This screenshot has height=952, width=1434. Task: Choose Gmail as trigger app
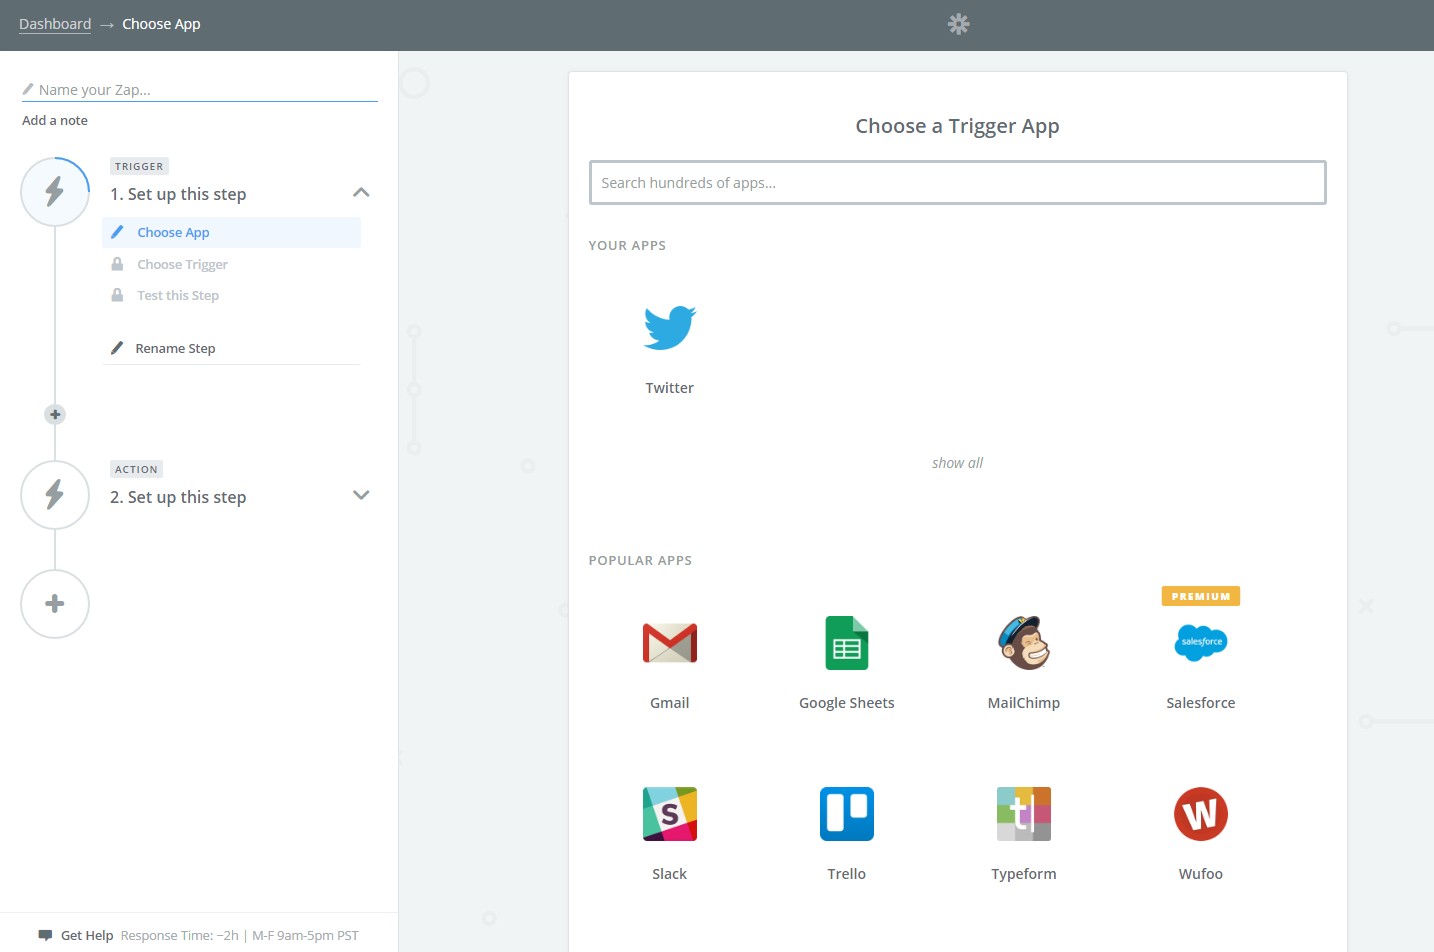(669, 643)
